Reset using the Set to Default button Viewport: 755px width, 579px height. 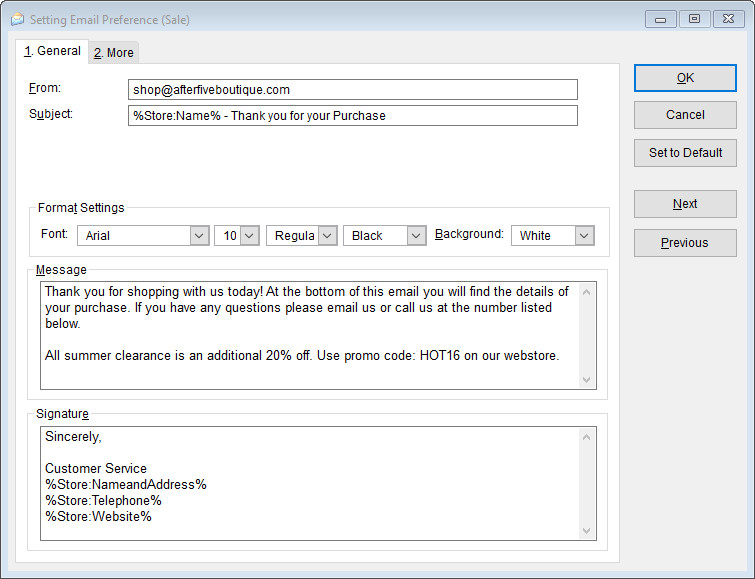[x=685, y=153]
